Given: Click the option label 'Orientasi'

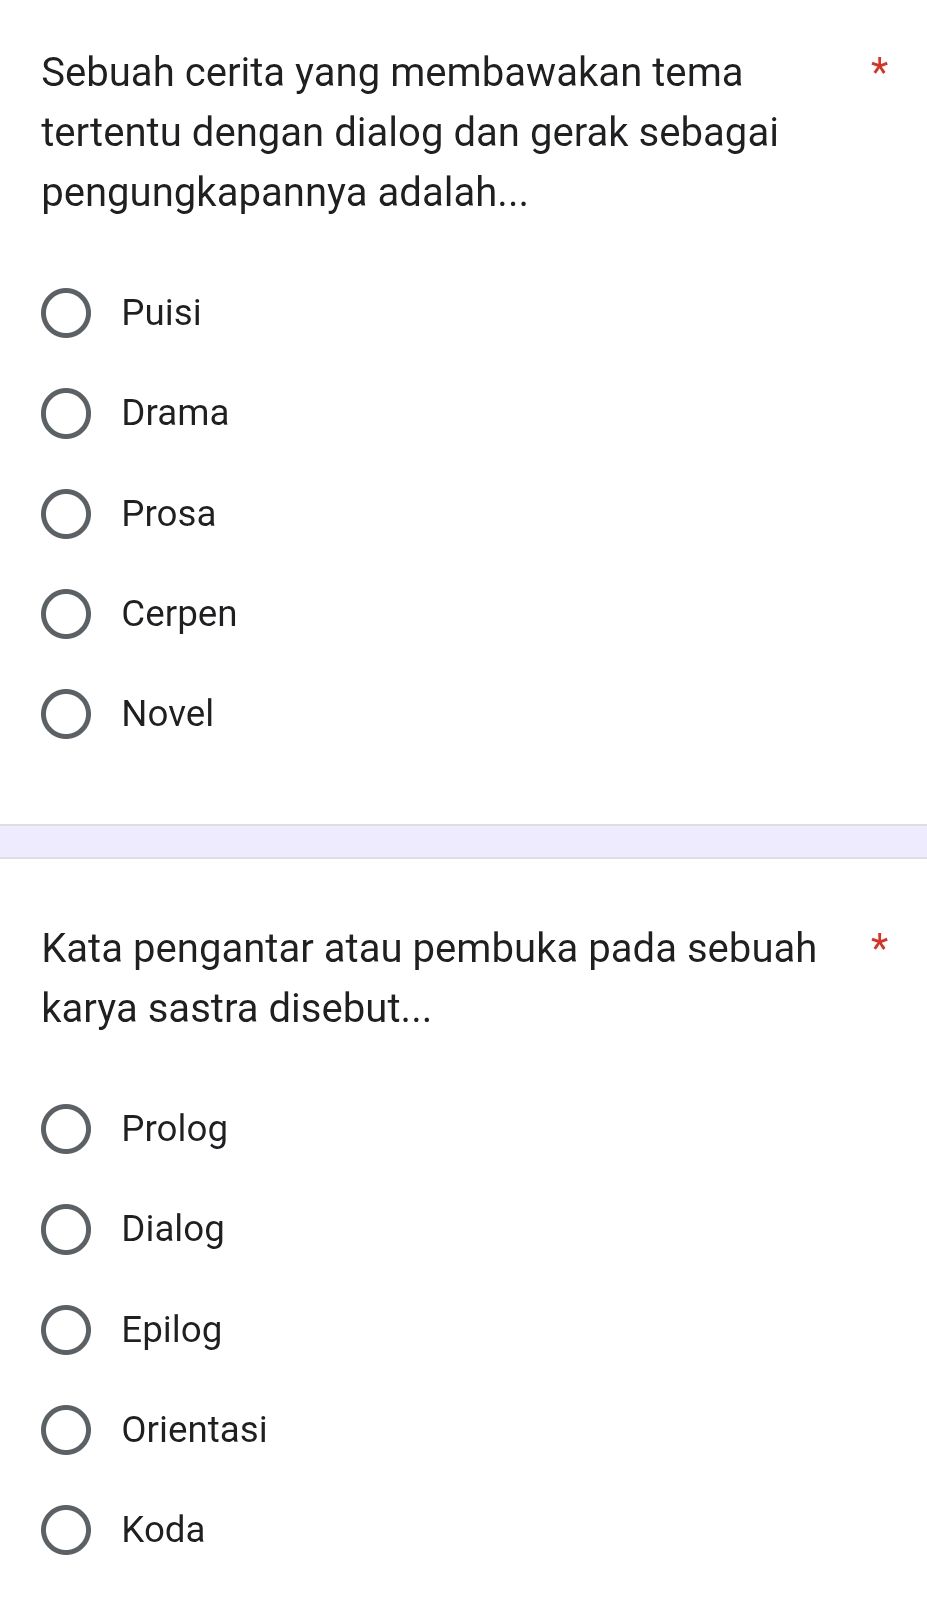Looking at the screenshot, I should (x=193, y=1429).
